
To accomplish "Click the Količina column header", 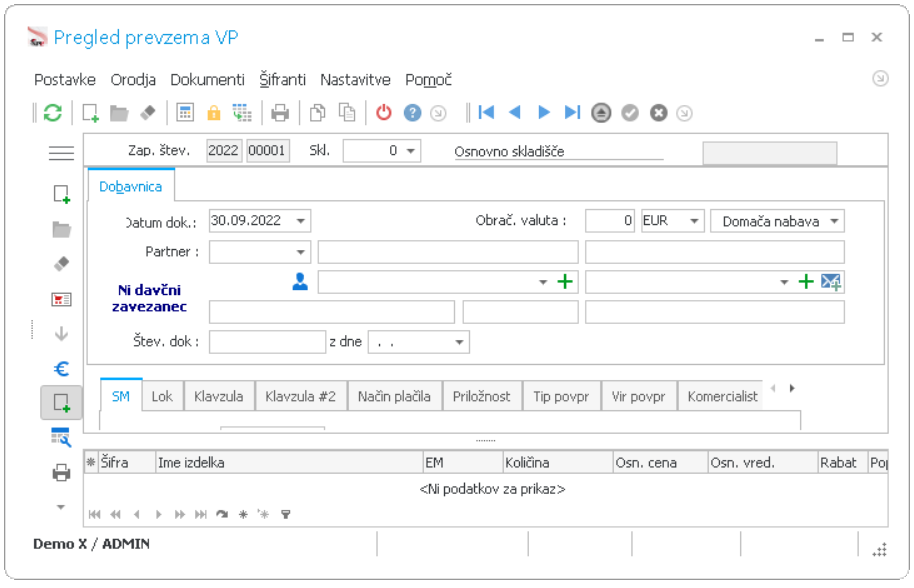I will [558, 463].
